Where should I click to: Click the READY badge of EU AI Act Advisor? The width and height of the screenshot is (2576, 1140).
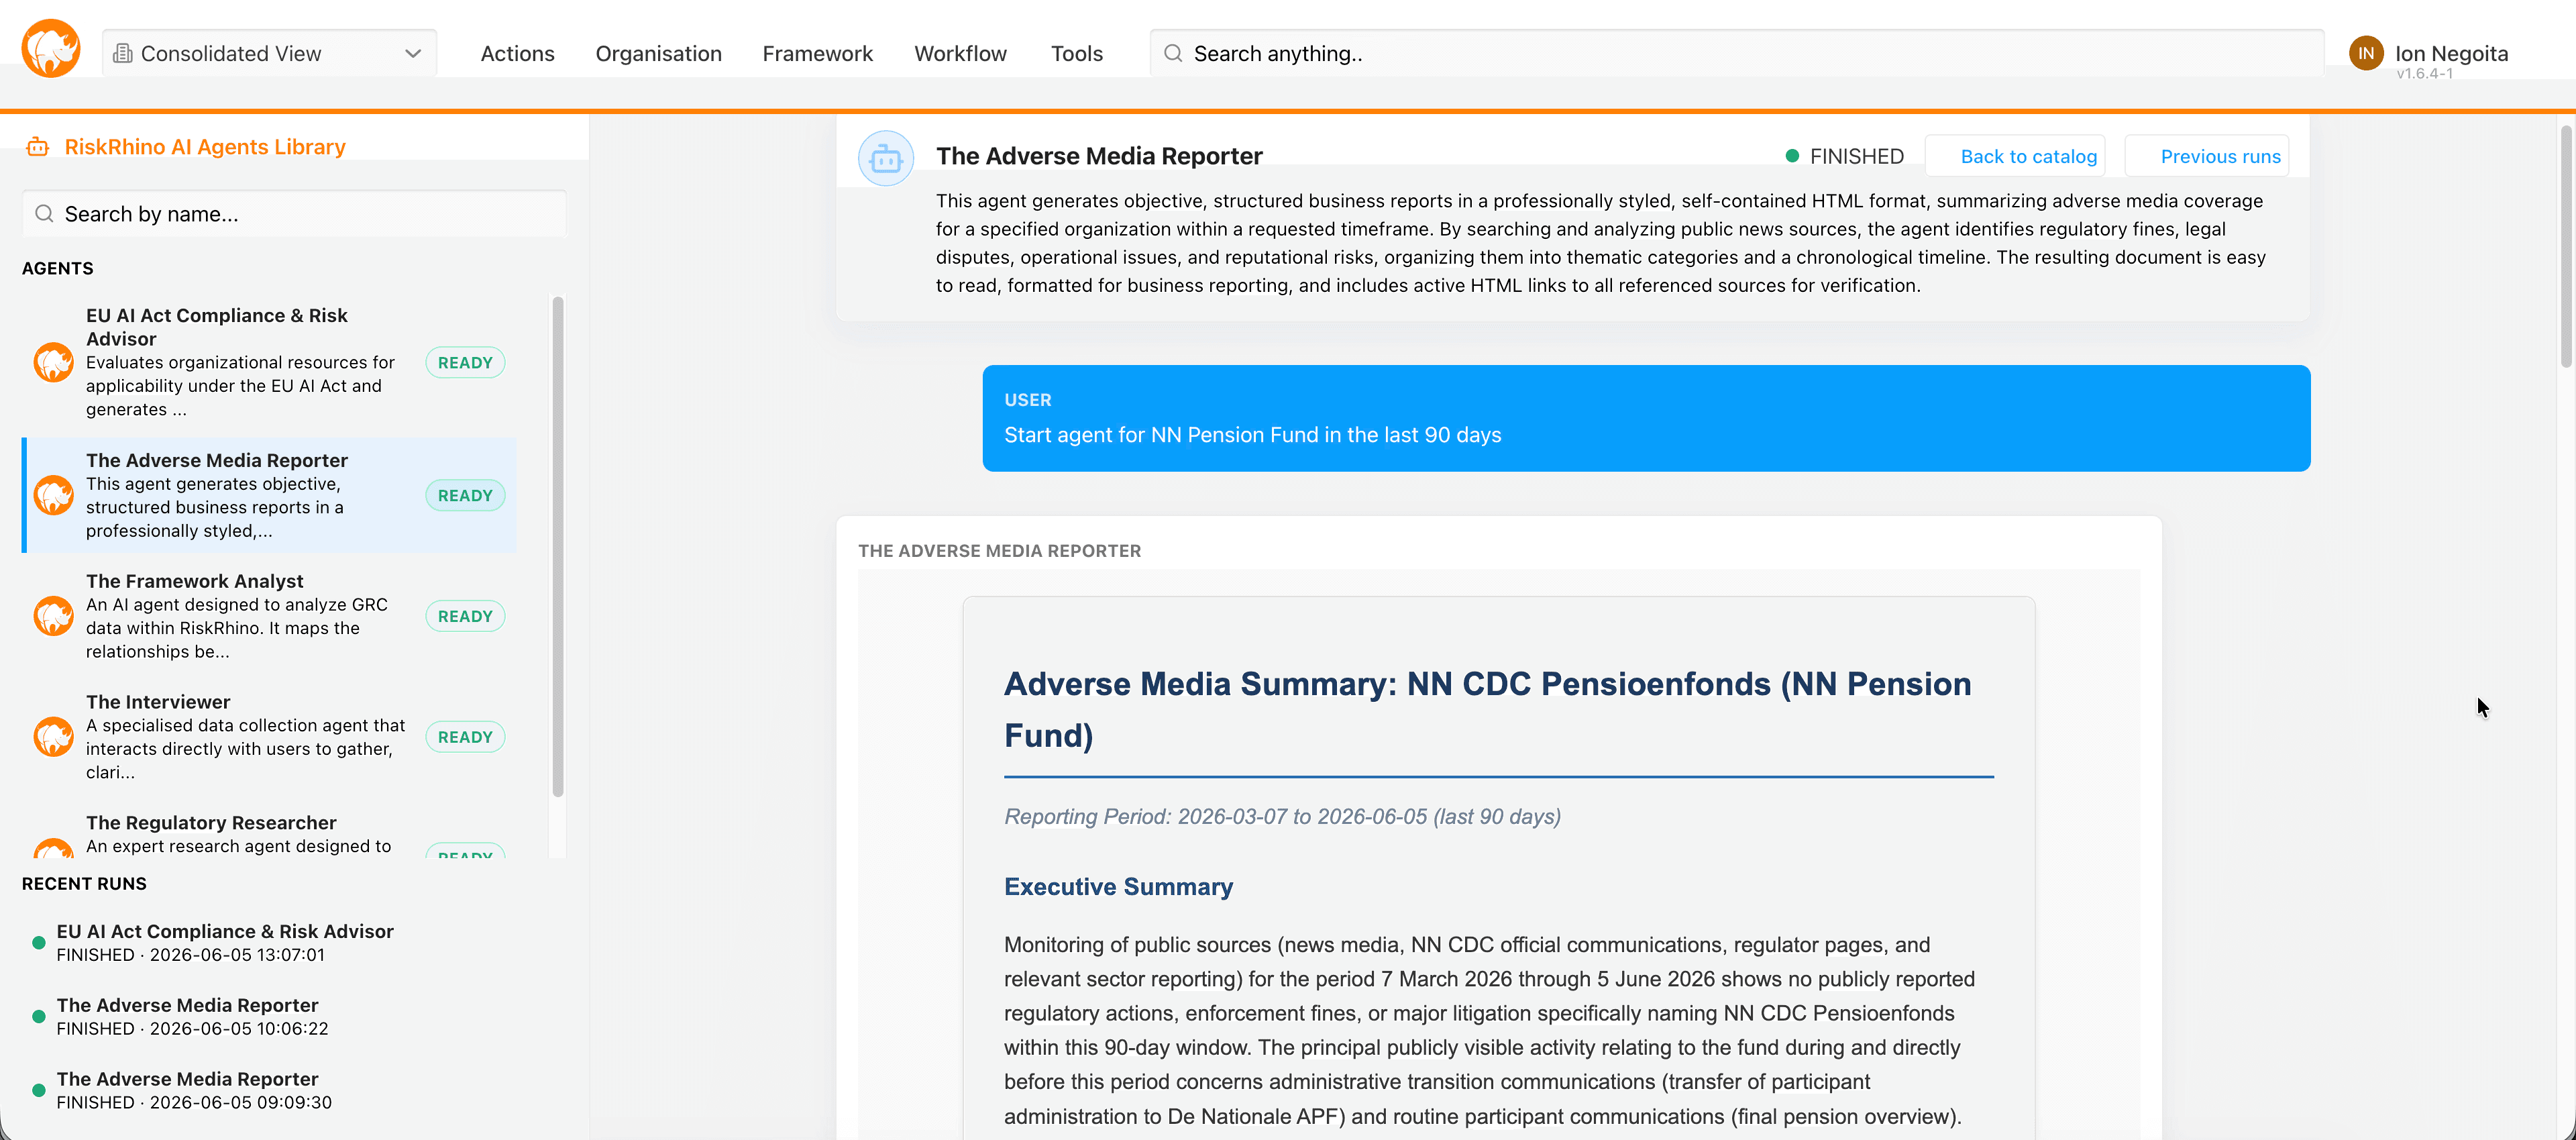[x=465, y=362]
